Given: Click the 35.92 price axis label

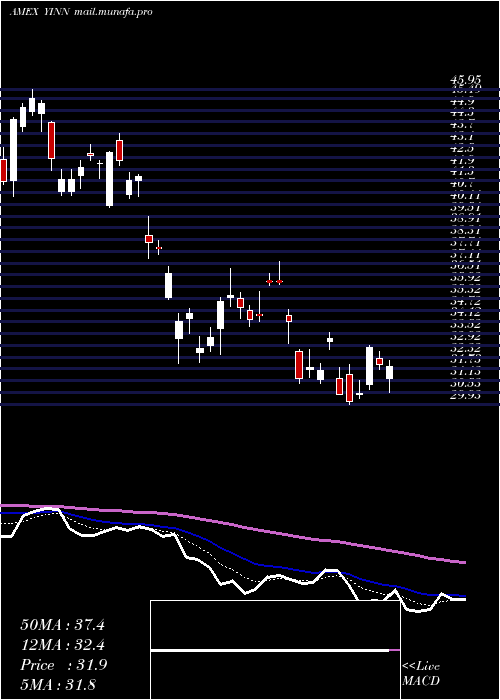Looking at the screenshot, I should coord(466,277).
